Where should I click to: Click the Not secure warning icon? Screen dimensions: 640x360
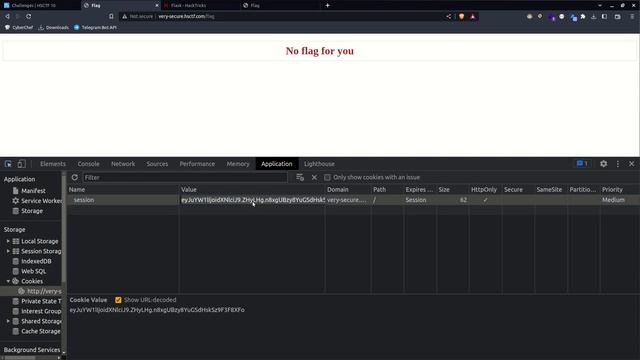coord(124,16)
